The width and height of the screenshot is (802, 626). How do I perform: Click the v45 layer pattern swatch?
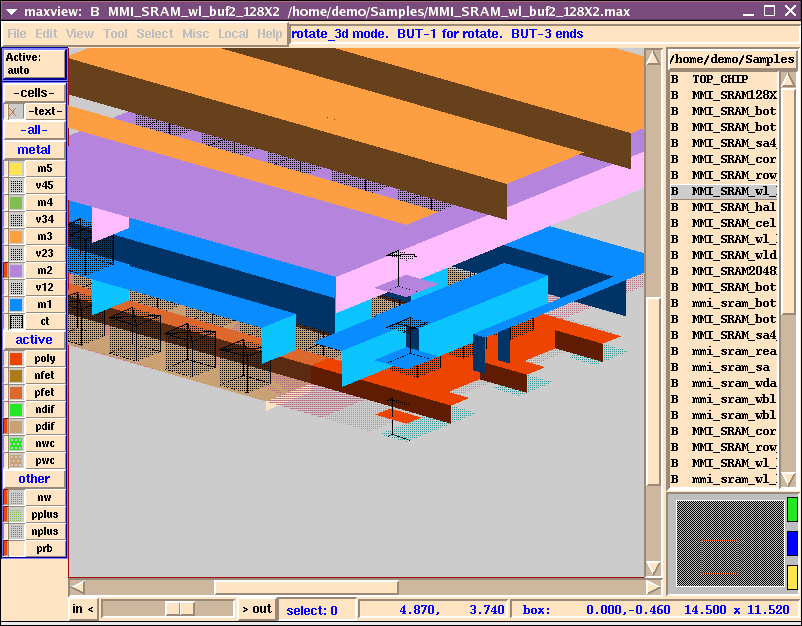coord(16,186)
